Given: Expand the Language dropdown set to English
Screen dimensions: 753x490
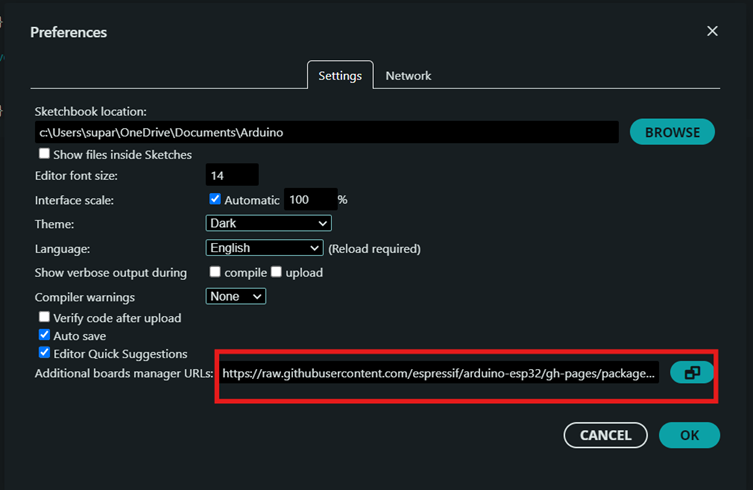Looking at the screenshot, I should click(264, 248).
